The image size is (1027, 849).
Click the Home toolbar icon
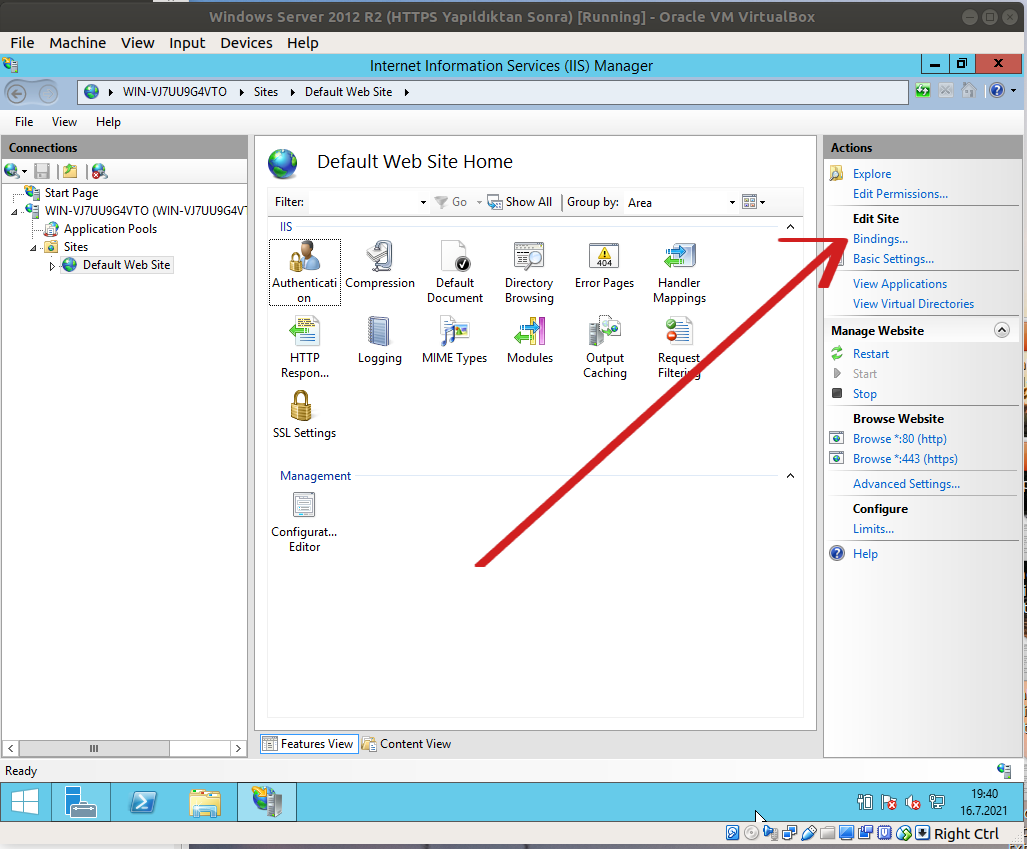pyautogui.click(x=969, y=90)
